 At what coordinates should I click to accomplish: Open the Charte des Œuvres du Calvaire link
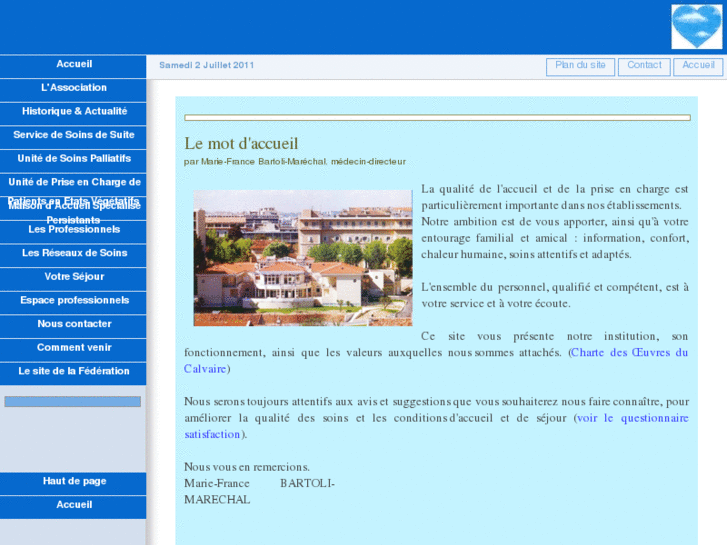[x=629, y=353]
